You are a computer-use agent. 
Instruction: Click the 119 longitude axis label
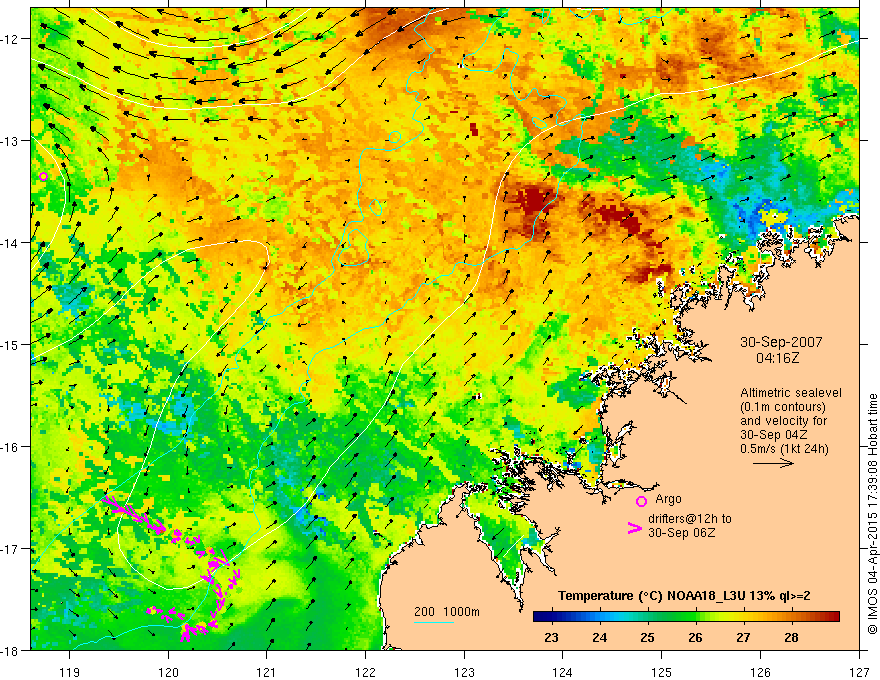coord(69,672)
